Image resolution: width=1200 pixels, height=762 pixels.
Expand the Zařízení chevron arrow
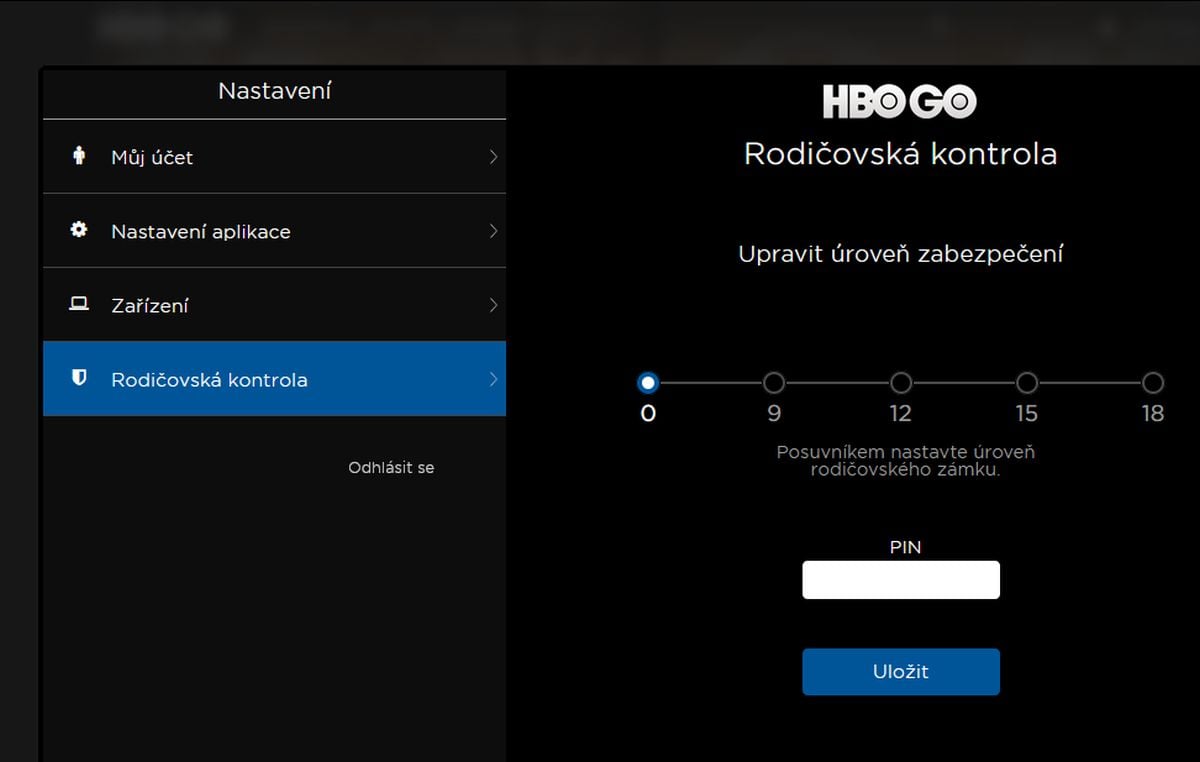coord(493,305)
